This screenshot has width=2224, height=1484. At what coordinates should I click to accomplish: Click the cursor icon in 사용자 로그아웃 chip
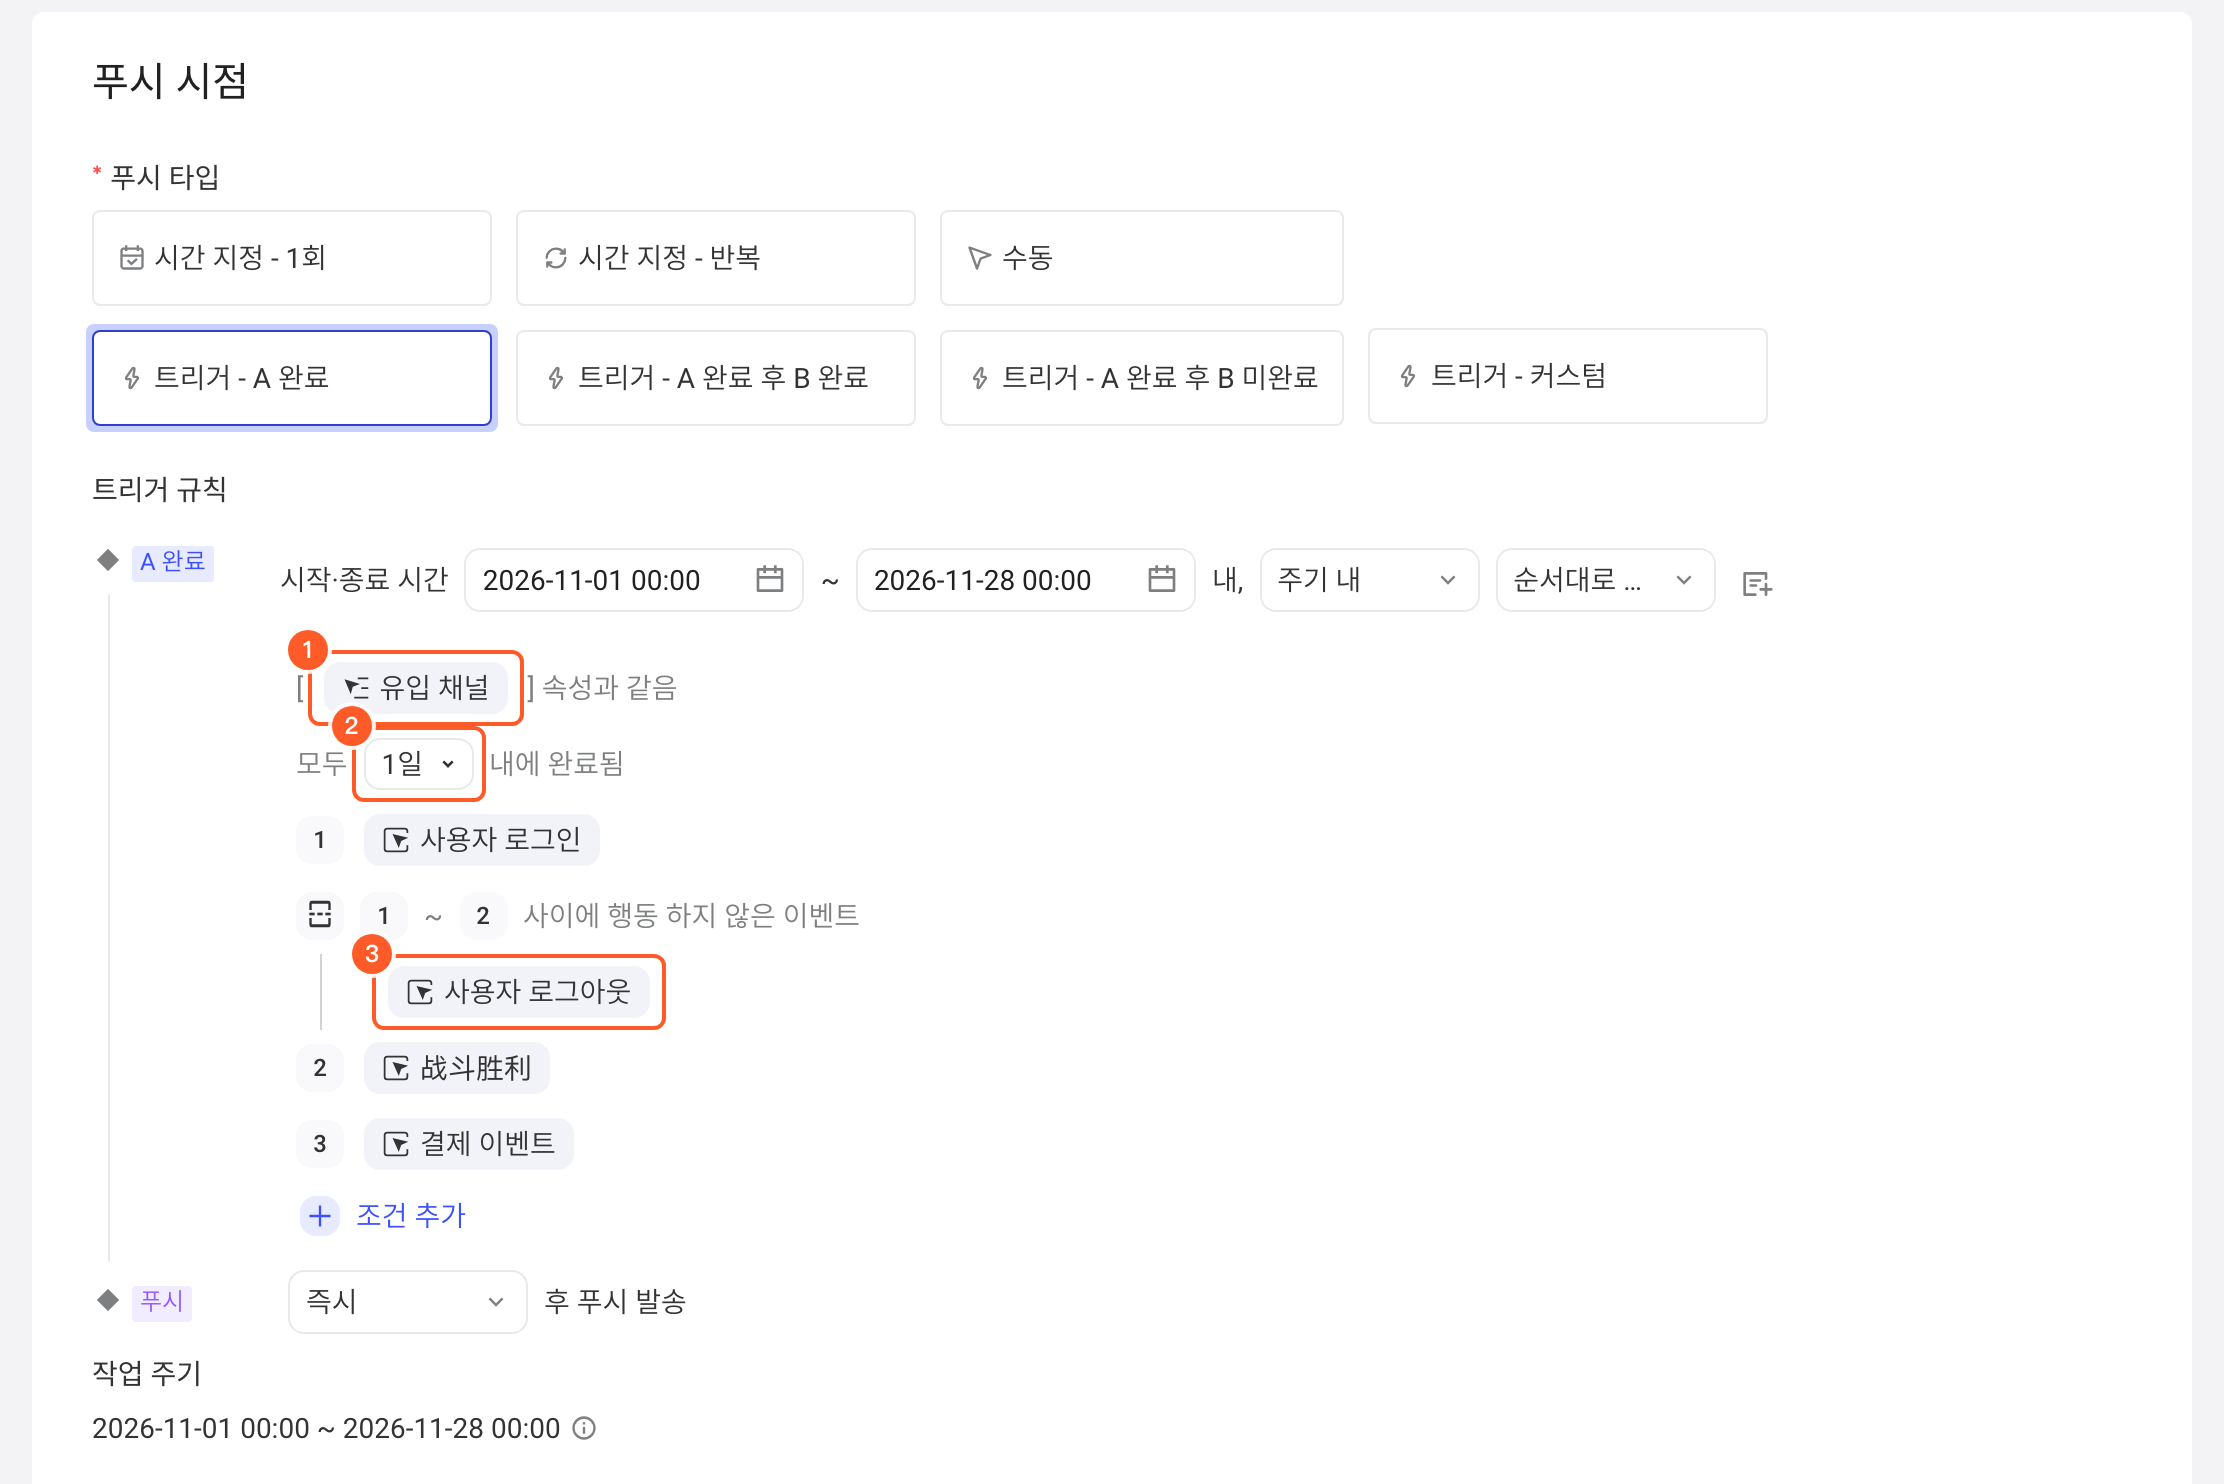pyautogui.click(x=420, y=992)
